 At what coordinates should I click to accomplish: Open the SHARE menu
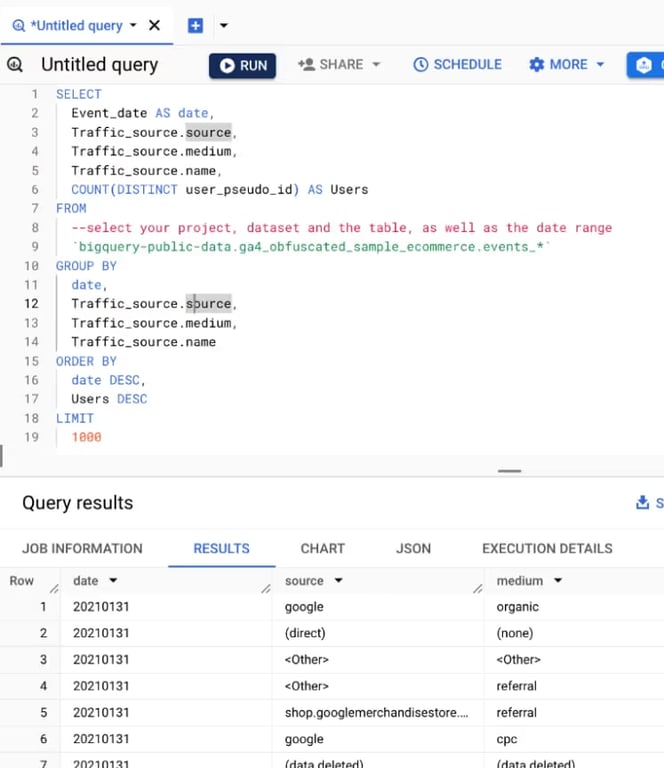point(339,65)
